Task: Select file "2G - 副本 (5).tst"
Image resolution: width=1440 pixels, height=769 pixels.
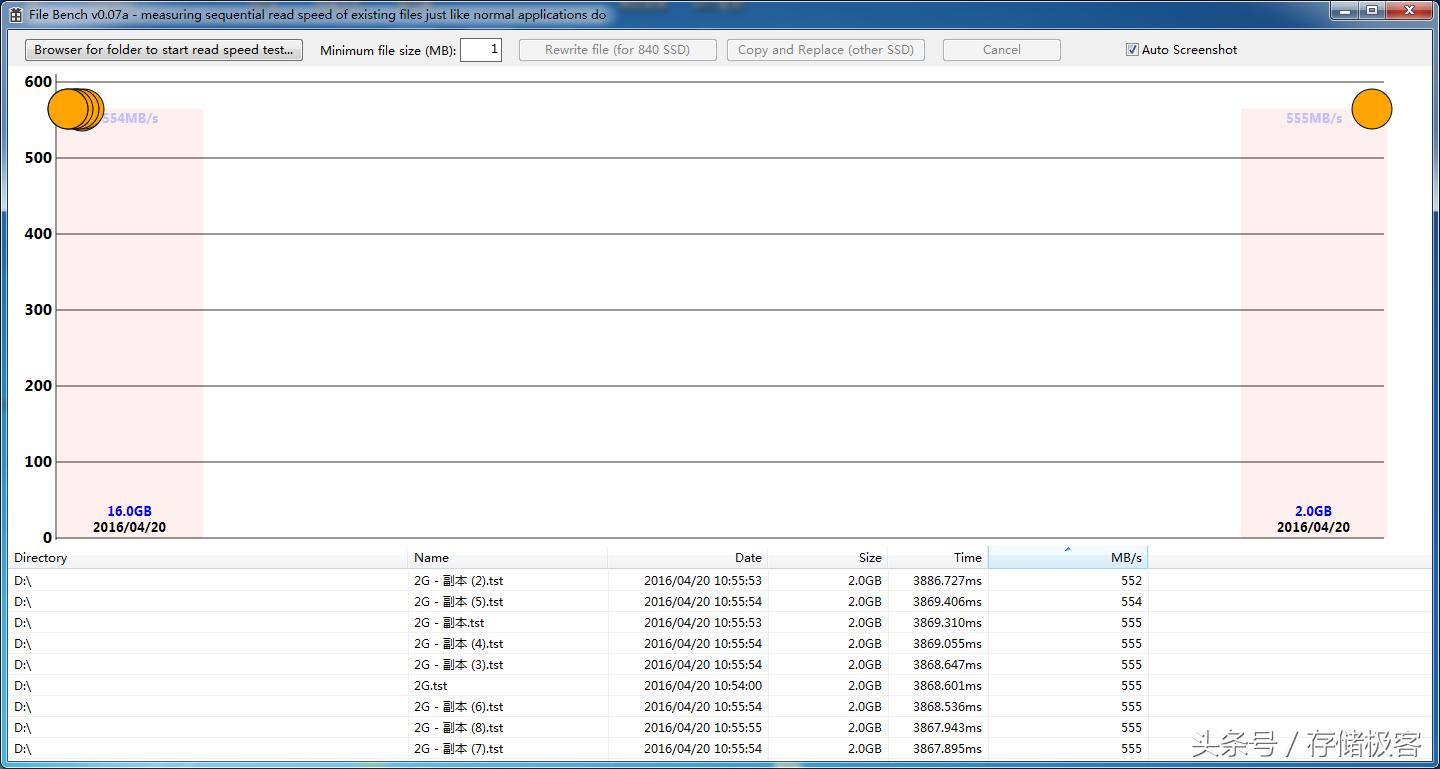Action: click(458, 602)
